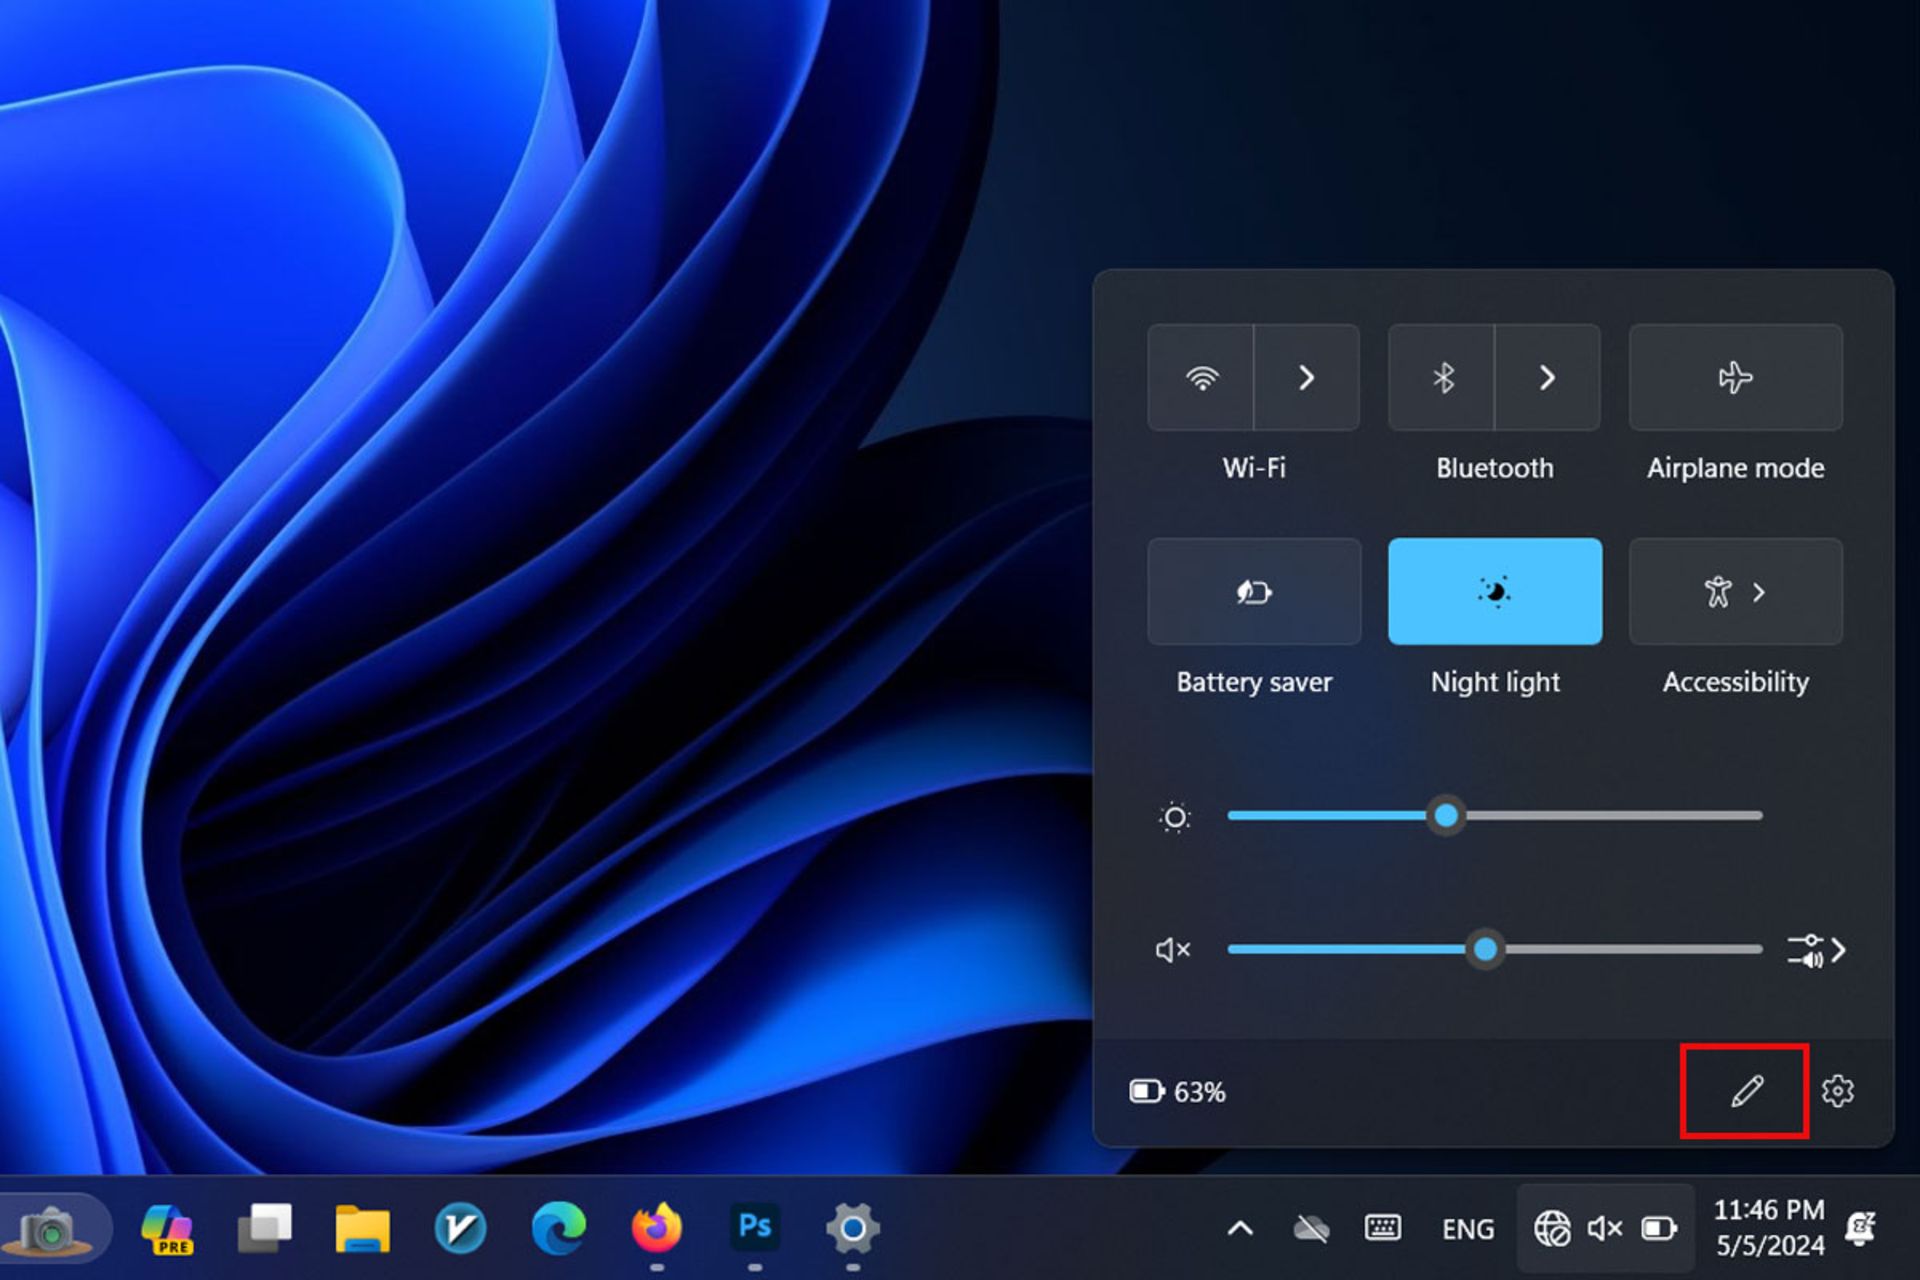Open all settings via gear icon
Image resolution: width=1920 pixels, height=1280 pixels.
(1837, 1091)
